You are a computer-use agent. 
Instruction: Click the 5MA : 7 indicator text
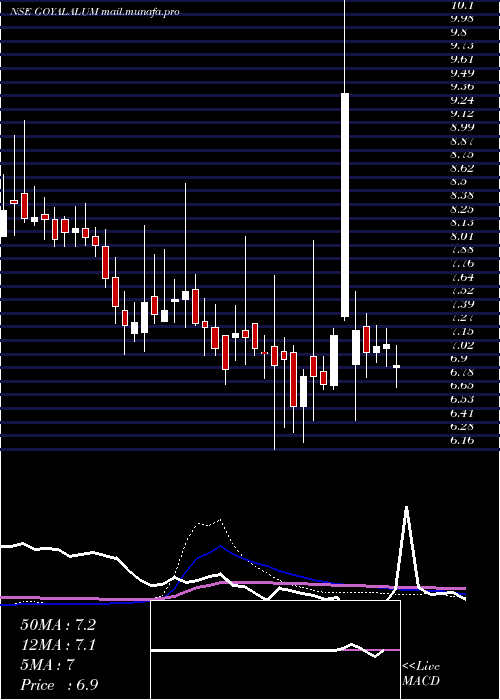click(47, 665)
